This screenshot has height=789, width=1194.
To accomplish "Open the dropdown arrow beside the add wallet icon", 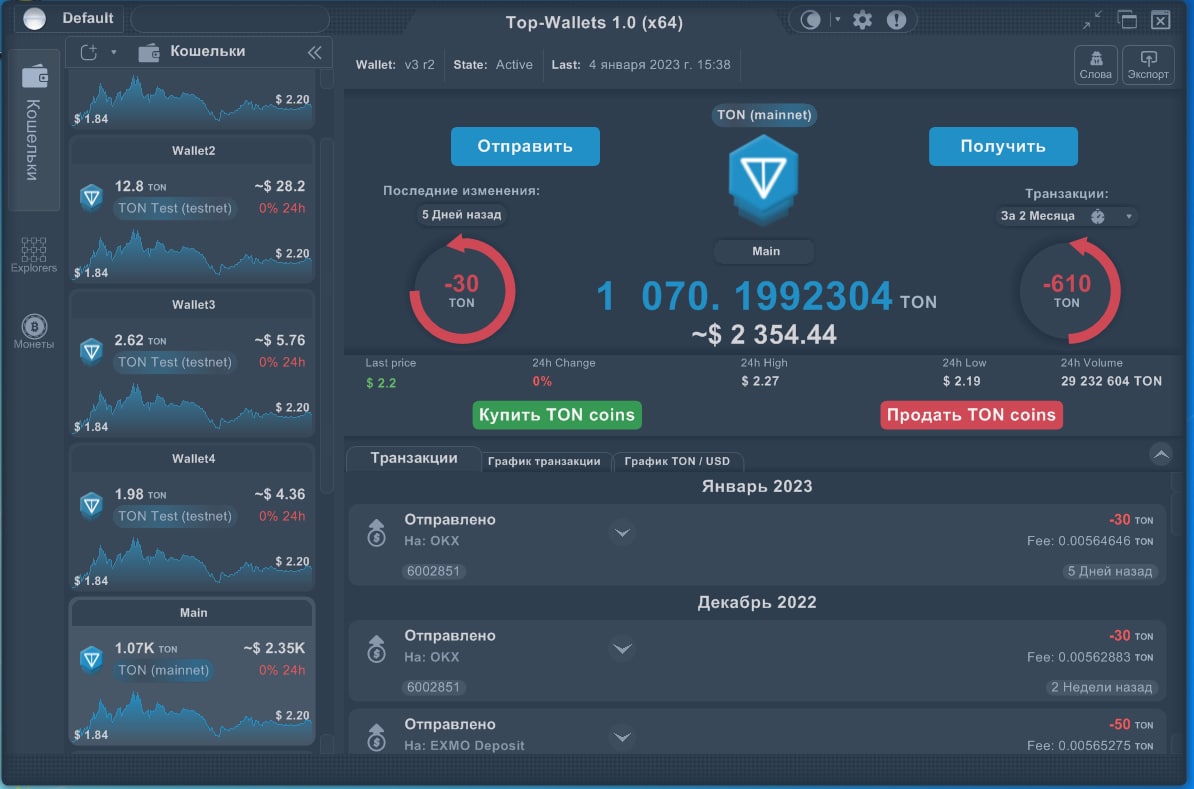I will 113,52.
